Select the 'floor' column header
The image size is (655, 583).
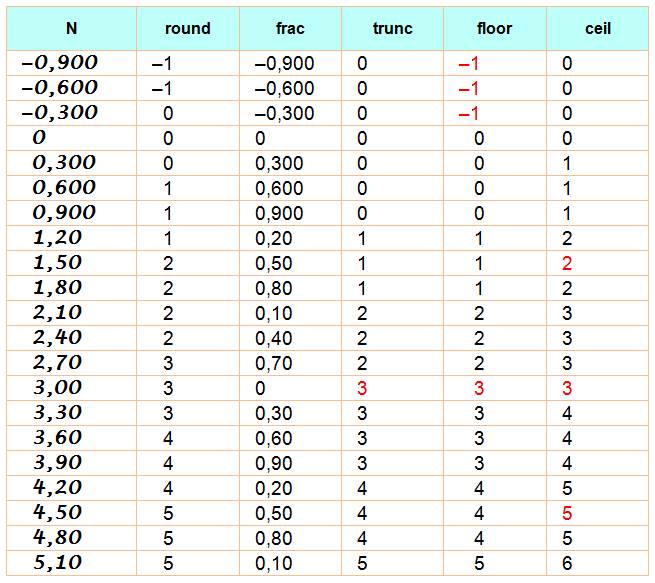point(494,29)
